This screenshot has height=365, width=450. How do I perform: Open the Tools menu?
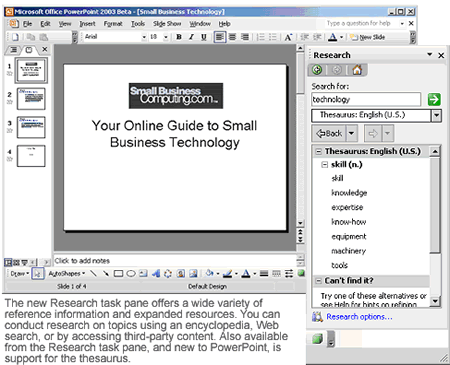pyautogui.click(x=138, y=24)
